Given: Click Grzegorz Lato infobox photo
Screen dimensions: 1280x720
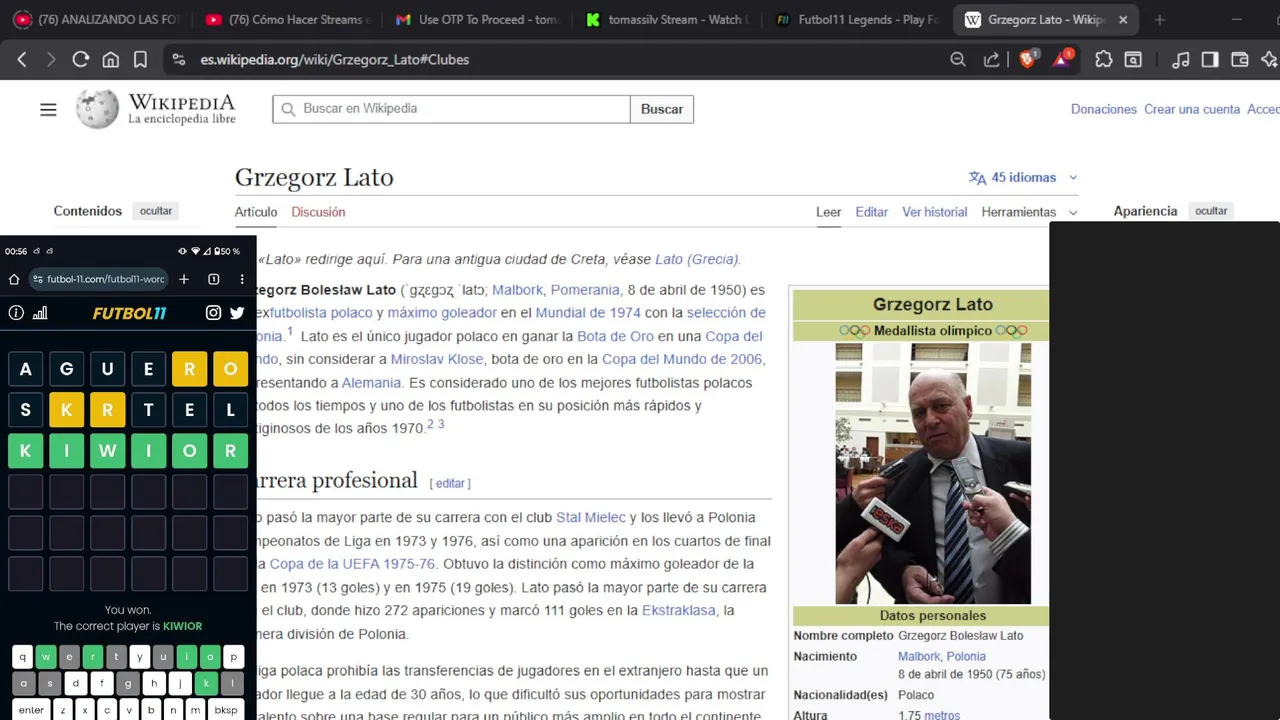Looking at the screenshot, I should point(933,474).
